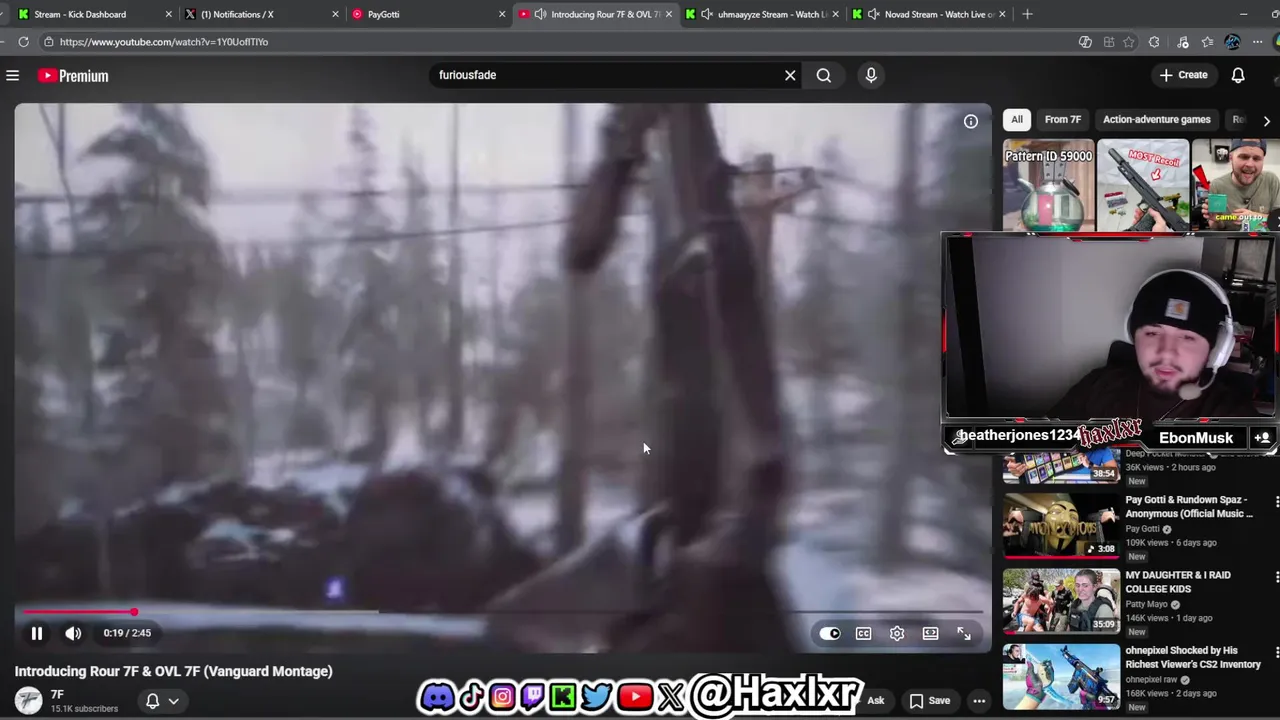Open more actions menu beside Save
The width and height of the screenshot is (1280, 720).
(x=979, y=701)
